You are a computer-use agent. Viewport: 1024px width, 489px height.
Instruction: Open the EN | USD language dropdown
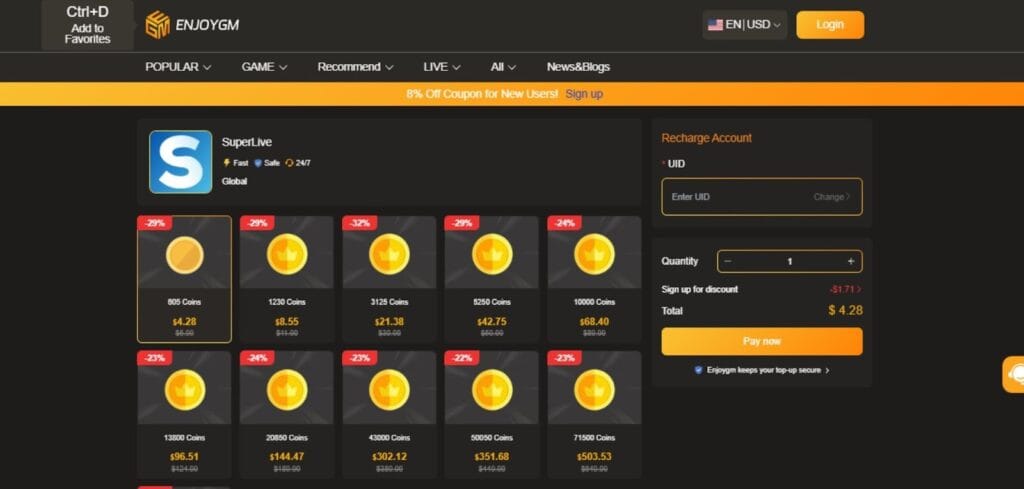click(x=745, y=25)
